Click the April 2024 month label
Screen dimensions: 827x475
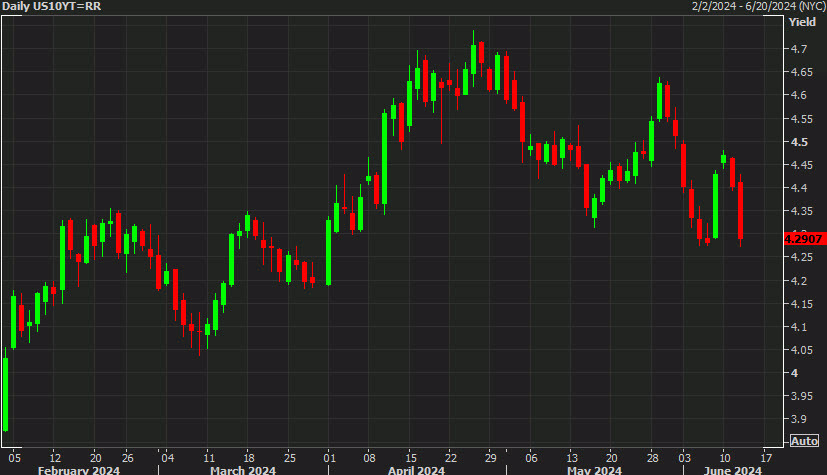[416, 470]
